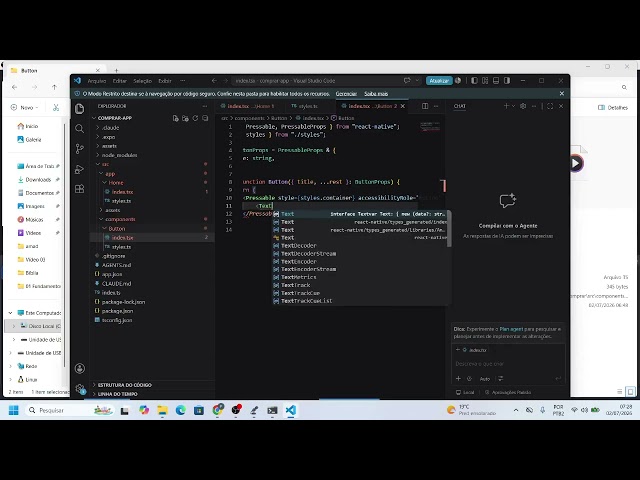Focus the chat description input field
The image size is (640, 480).
tap(508, 364)
